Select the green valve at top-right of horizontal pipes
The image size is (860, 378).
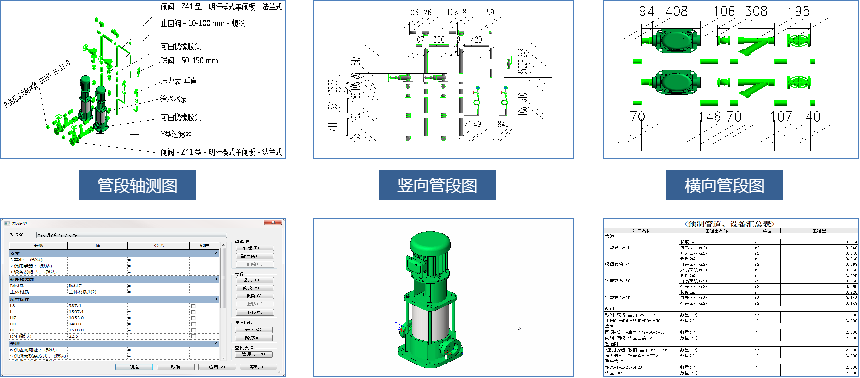[x=799, y=40]
